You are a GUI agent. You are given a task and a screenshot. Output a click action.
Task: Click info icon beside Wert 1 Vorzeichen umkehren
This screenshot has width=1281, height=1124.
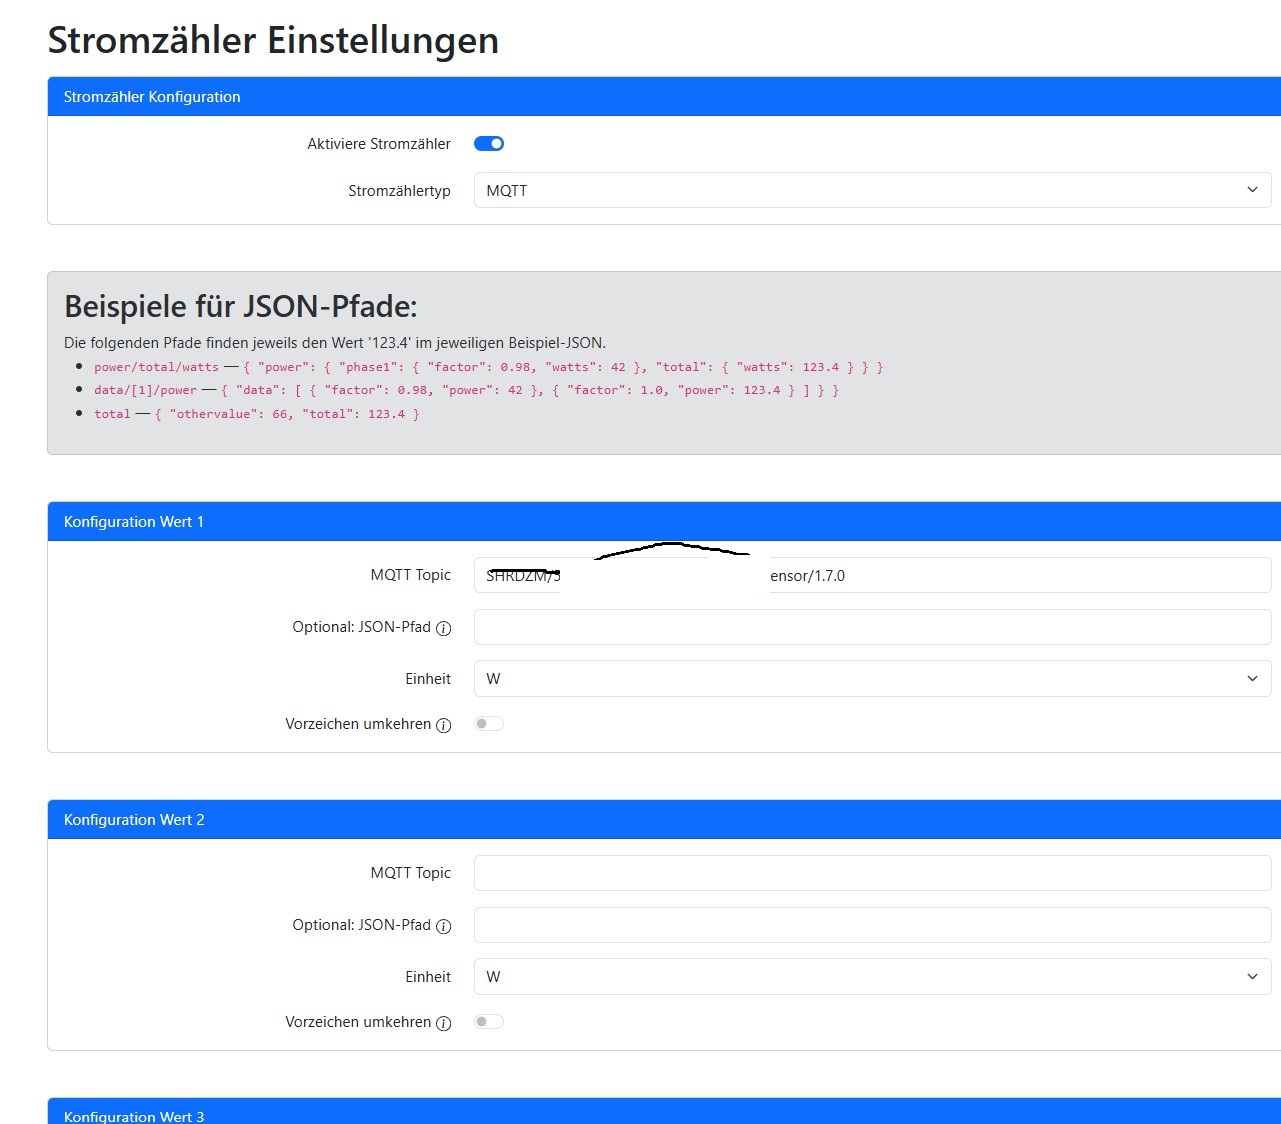coord(444,725)
